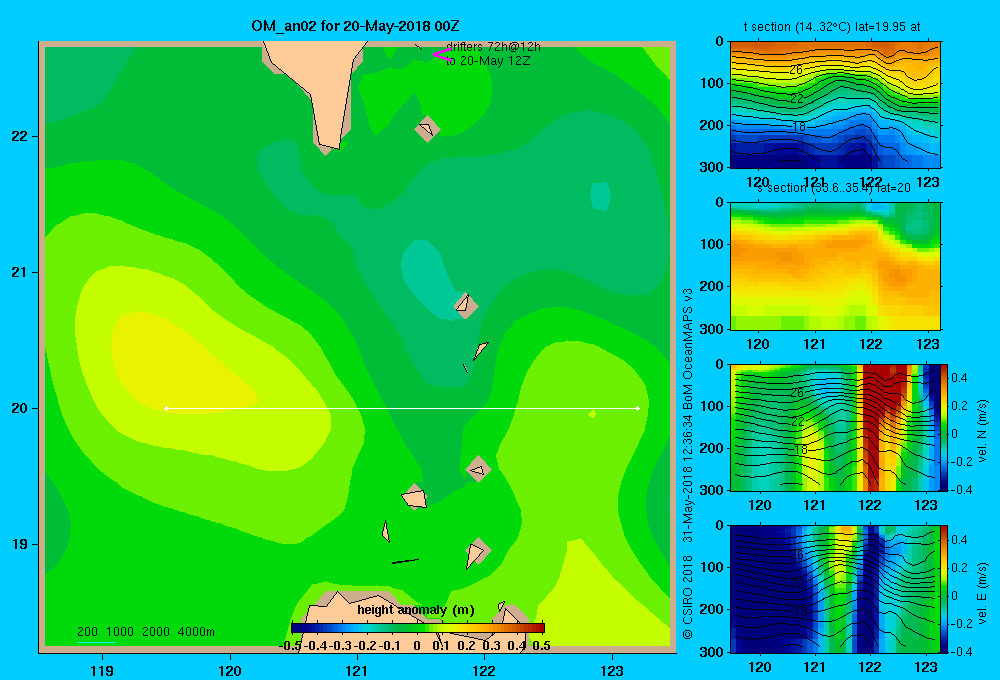Click longitude label 122 on the main map

(484, 670)
